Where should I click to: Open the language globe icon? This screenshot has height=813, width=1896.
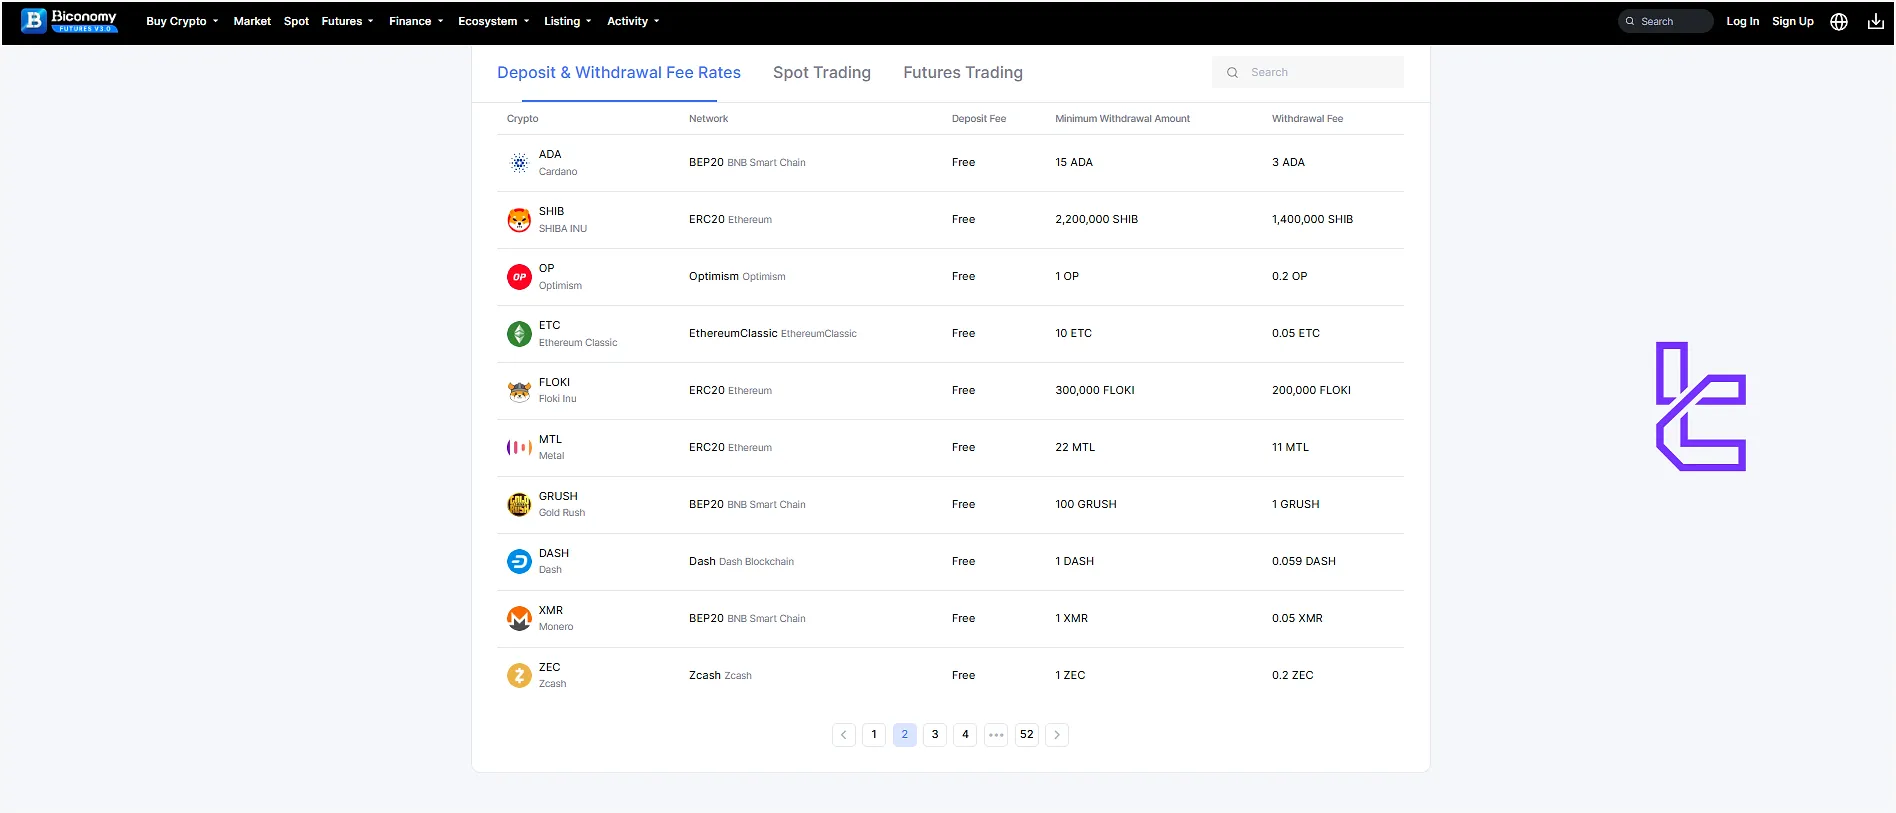coord(1838,22)
